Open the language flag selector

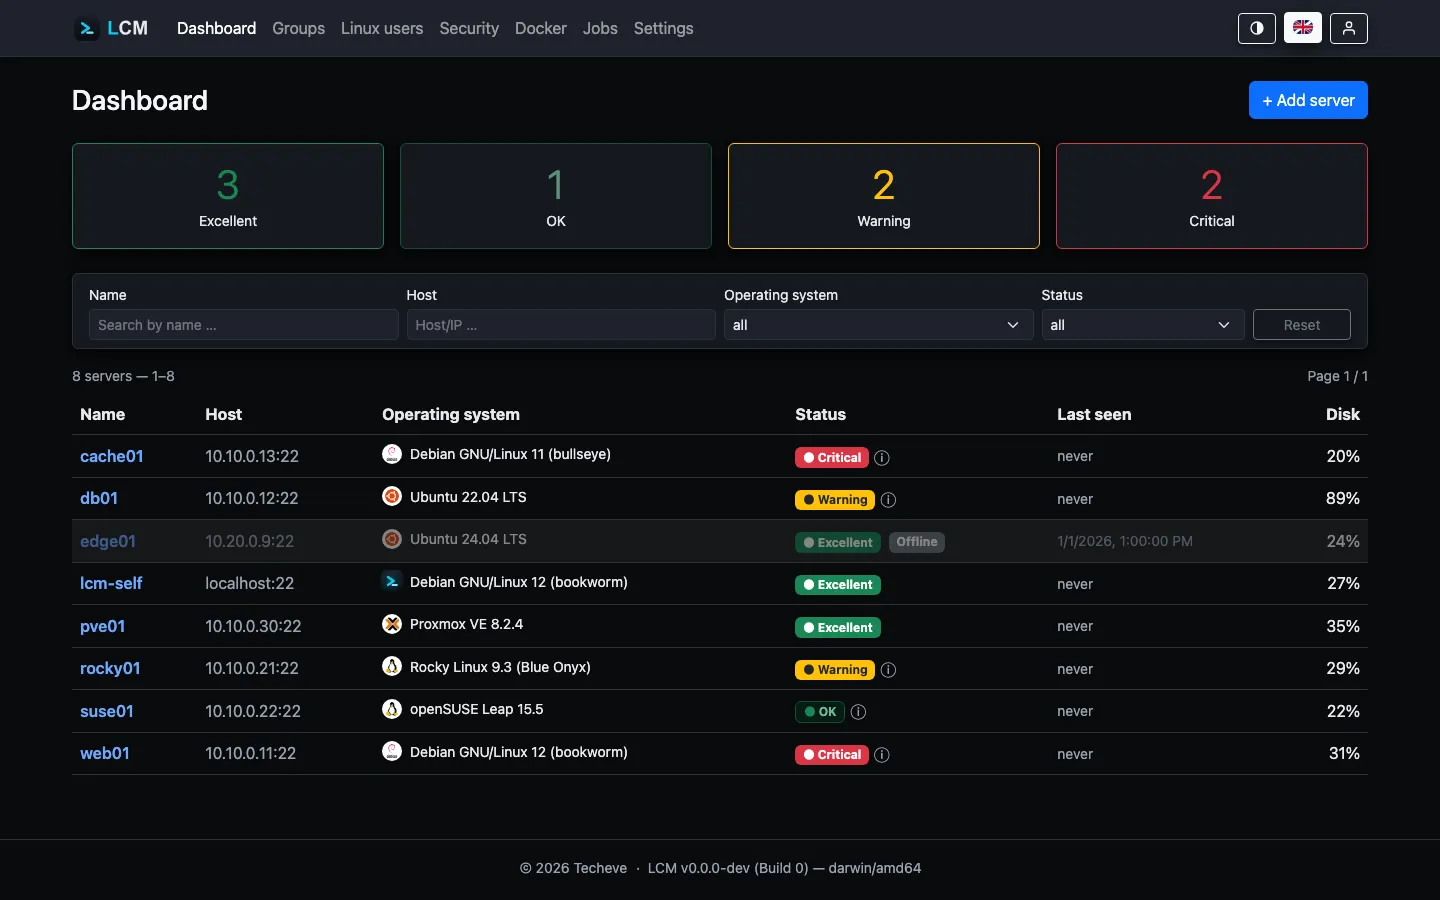tap(1303, 28)
